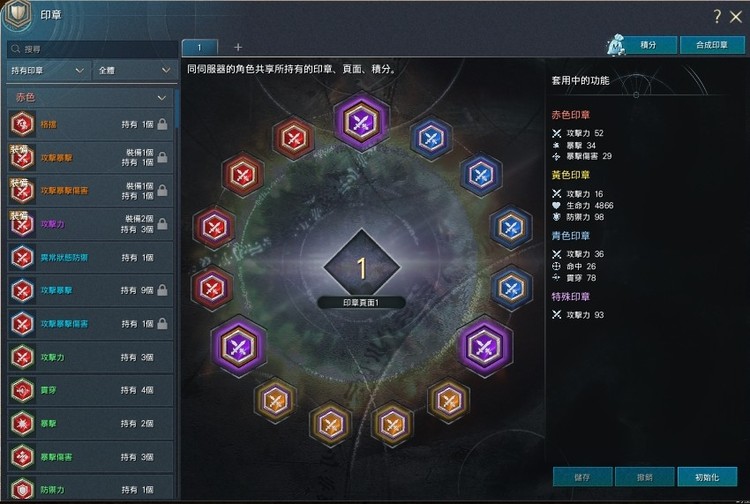Click the 搜尋 search input field
This screenshot has height=504, width=750.
92,49
